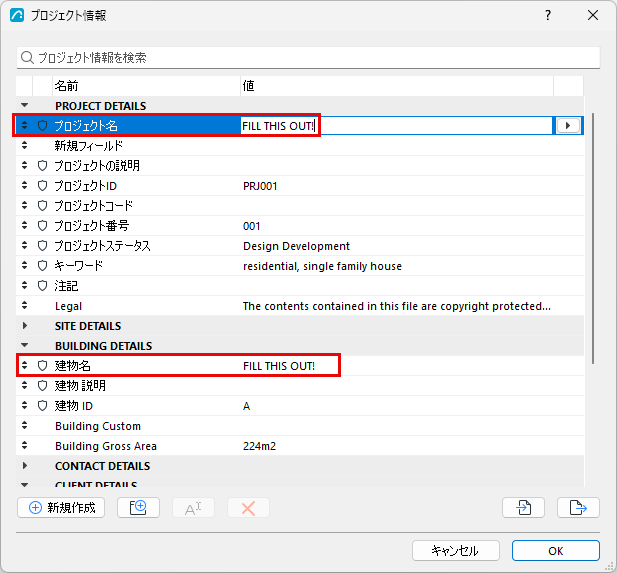Select the 注記 row name
Image resolution: width=617 pixels, height=573 pixels.
pos(66,286)
